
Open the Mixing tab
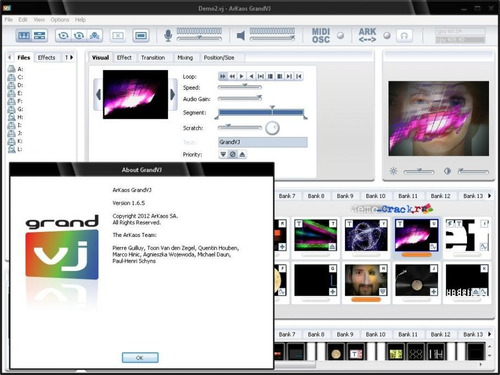point(185,58)
